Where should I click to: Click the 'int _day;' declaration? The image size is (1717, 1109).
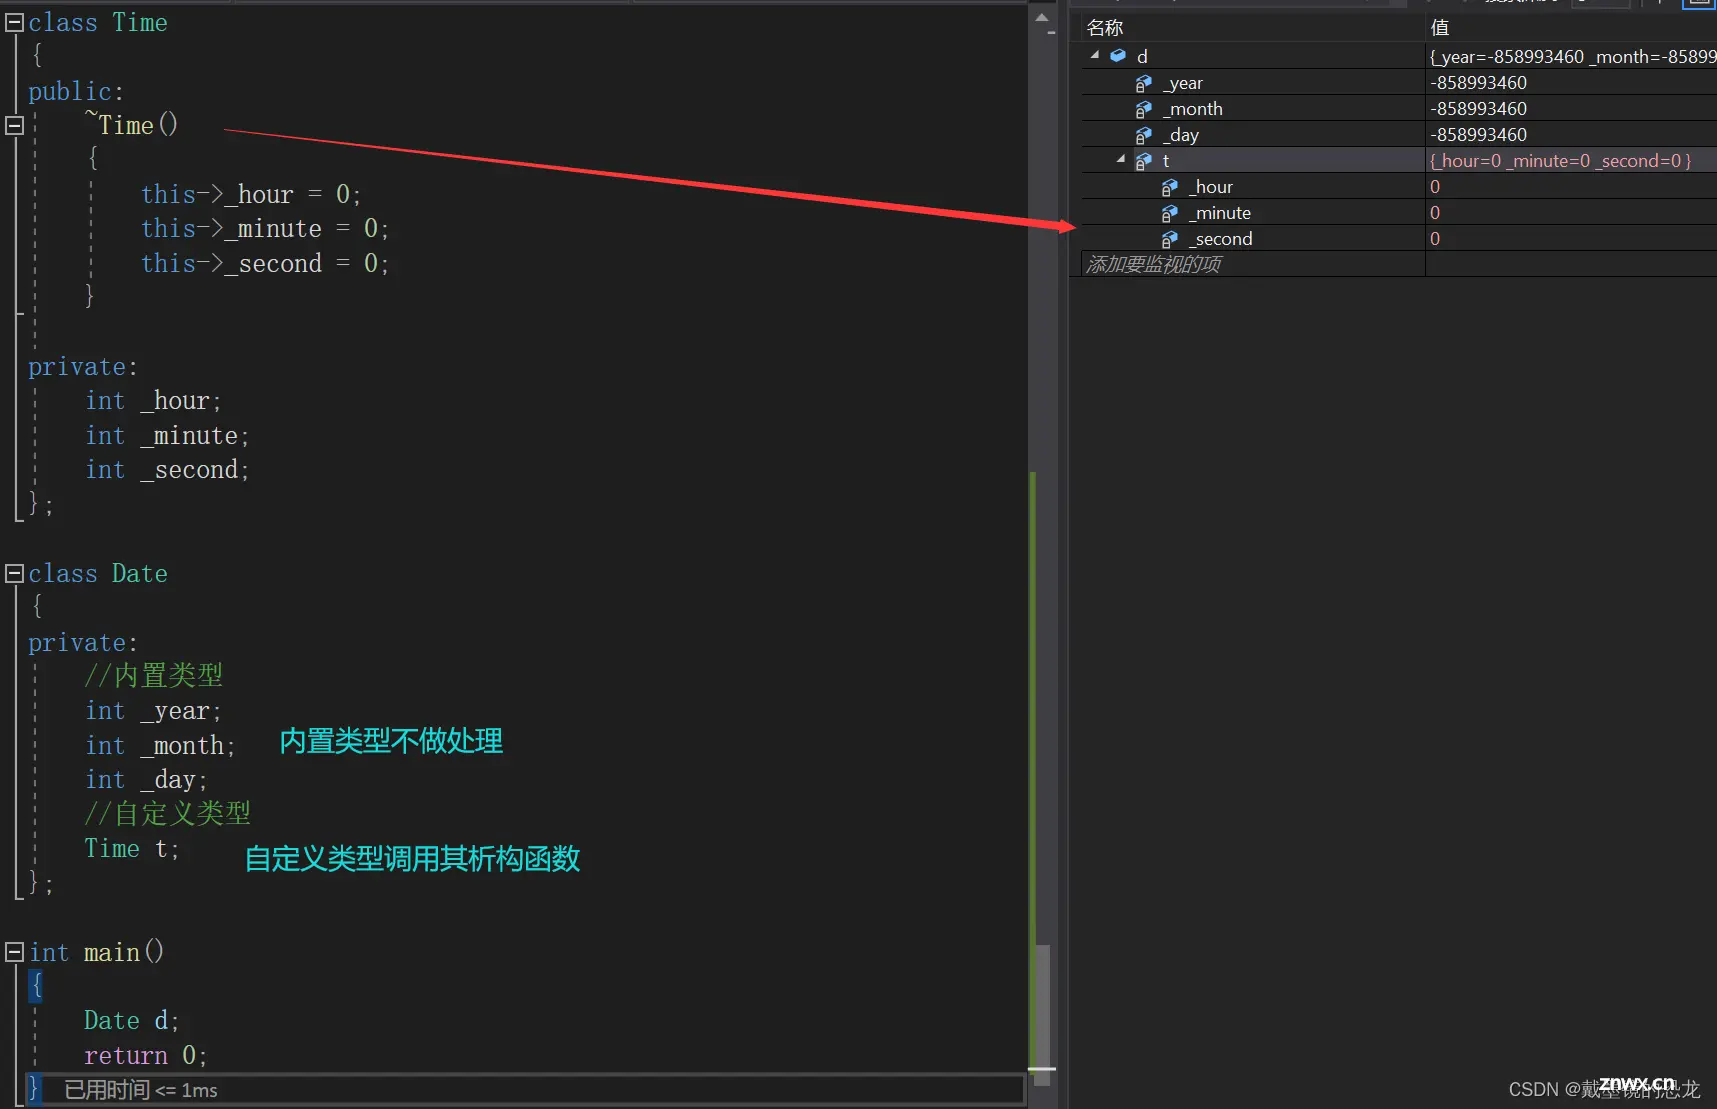pos(146,780)
